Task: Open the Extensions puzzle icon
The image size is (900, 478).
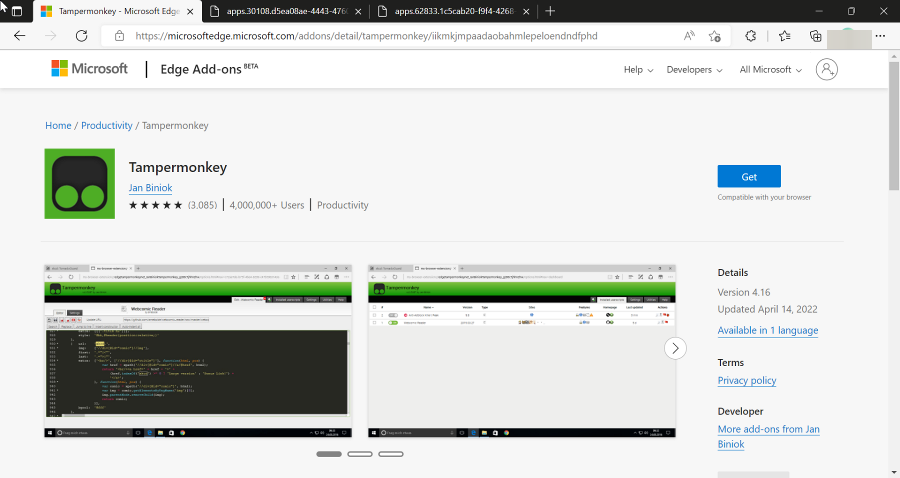Action: [x=751, y=36]
